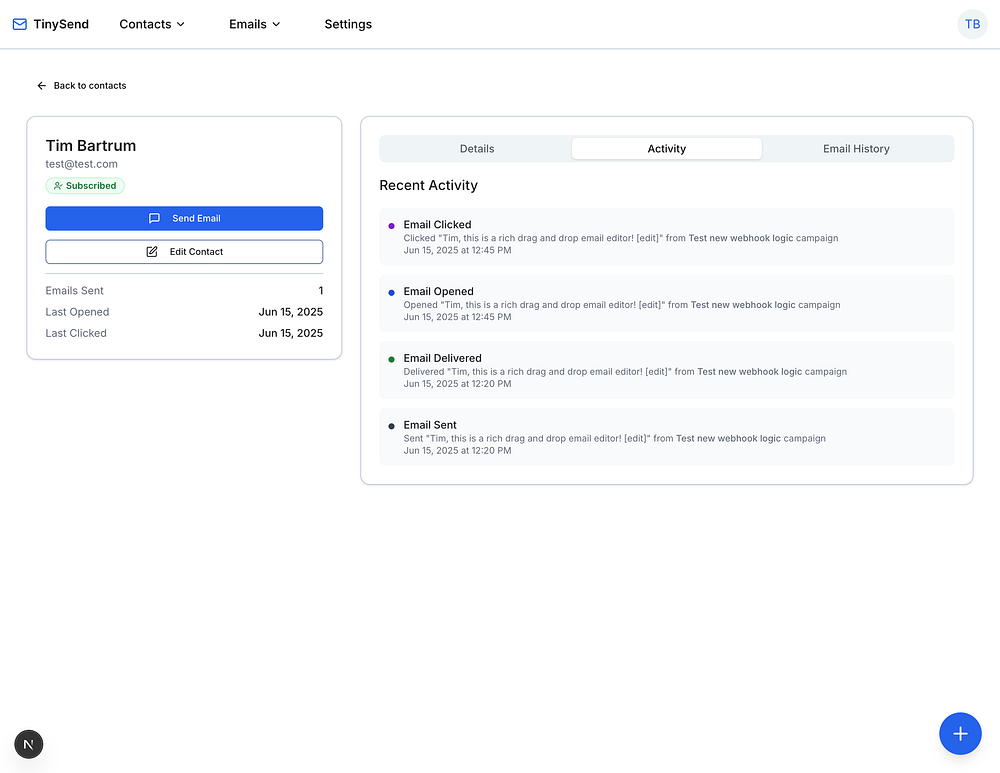Click the Email Delivered activity title
This screenshot has height=773, width=1000.
click(x=443, y=358)
